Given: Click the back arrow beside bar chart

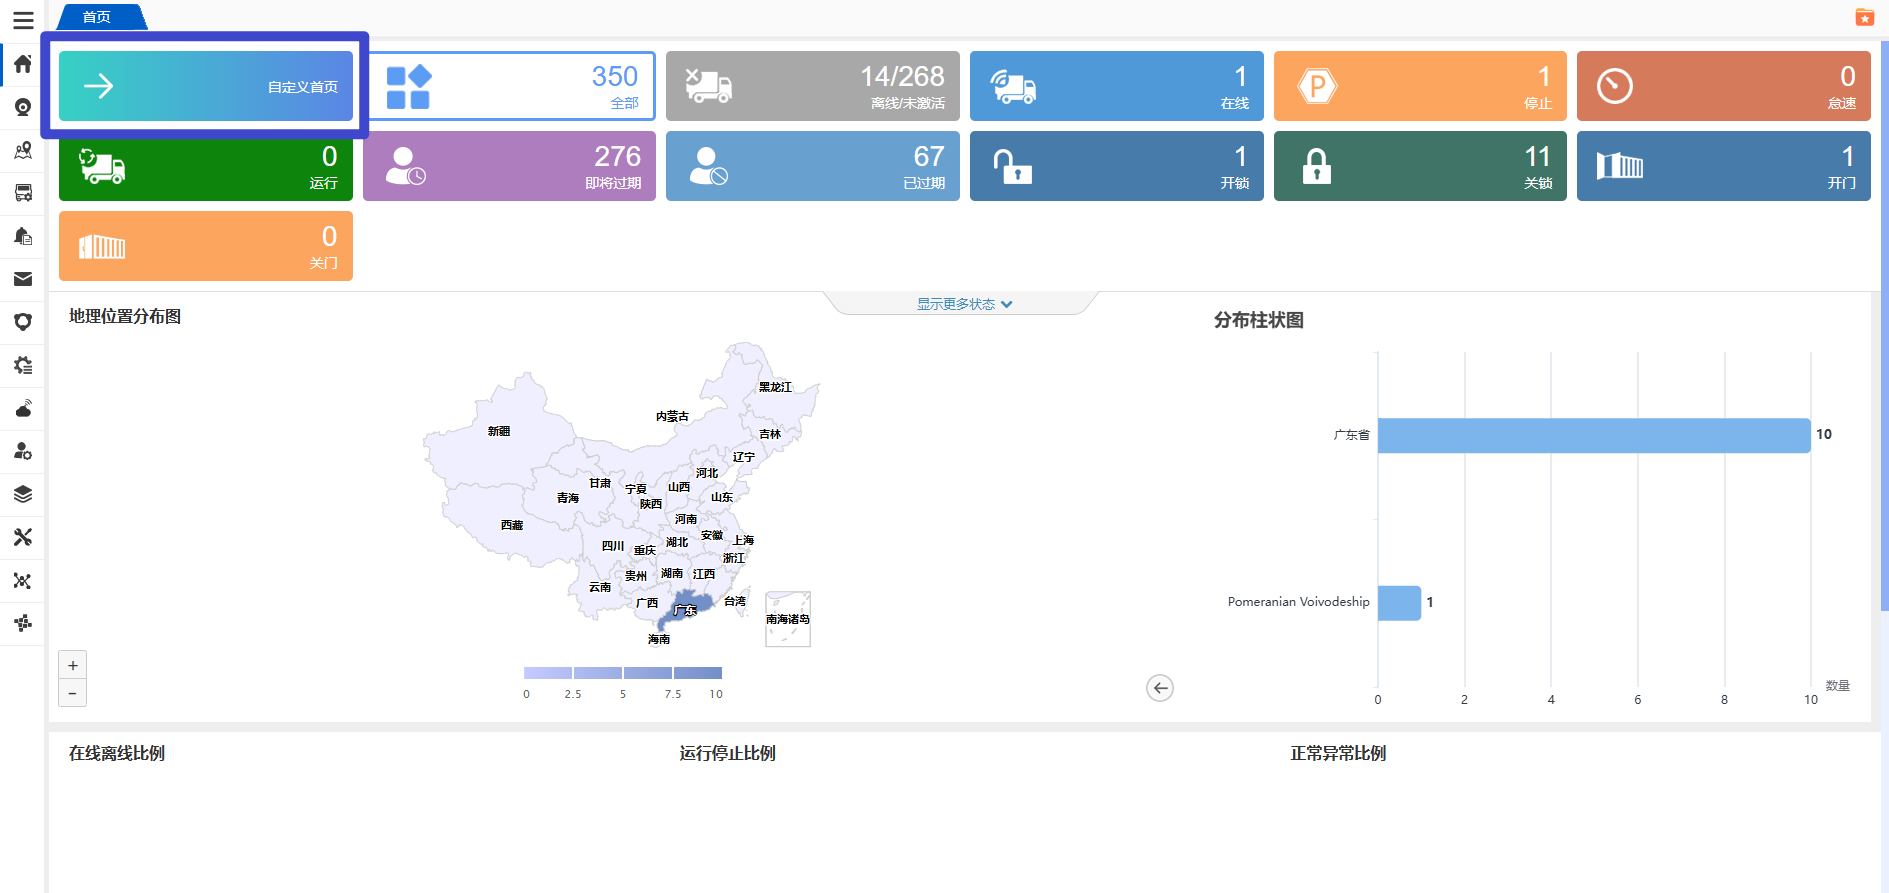Looking at the screenshot, I should tap(1159, 688).
